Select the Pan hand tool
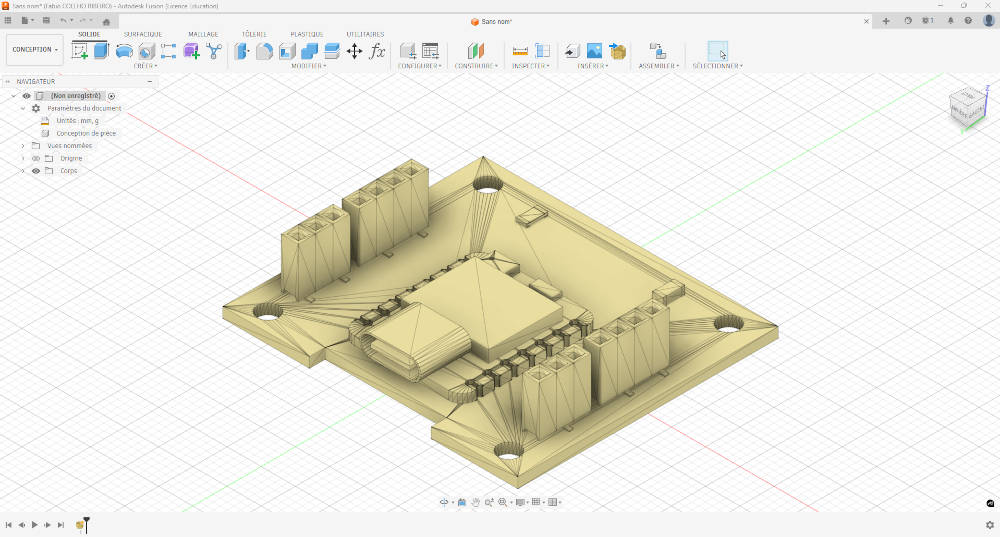 pos(475,502)
